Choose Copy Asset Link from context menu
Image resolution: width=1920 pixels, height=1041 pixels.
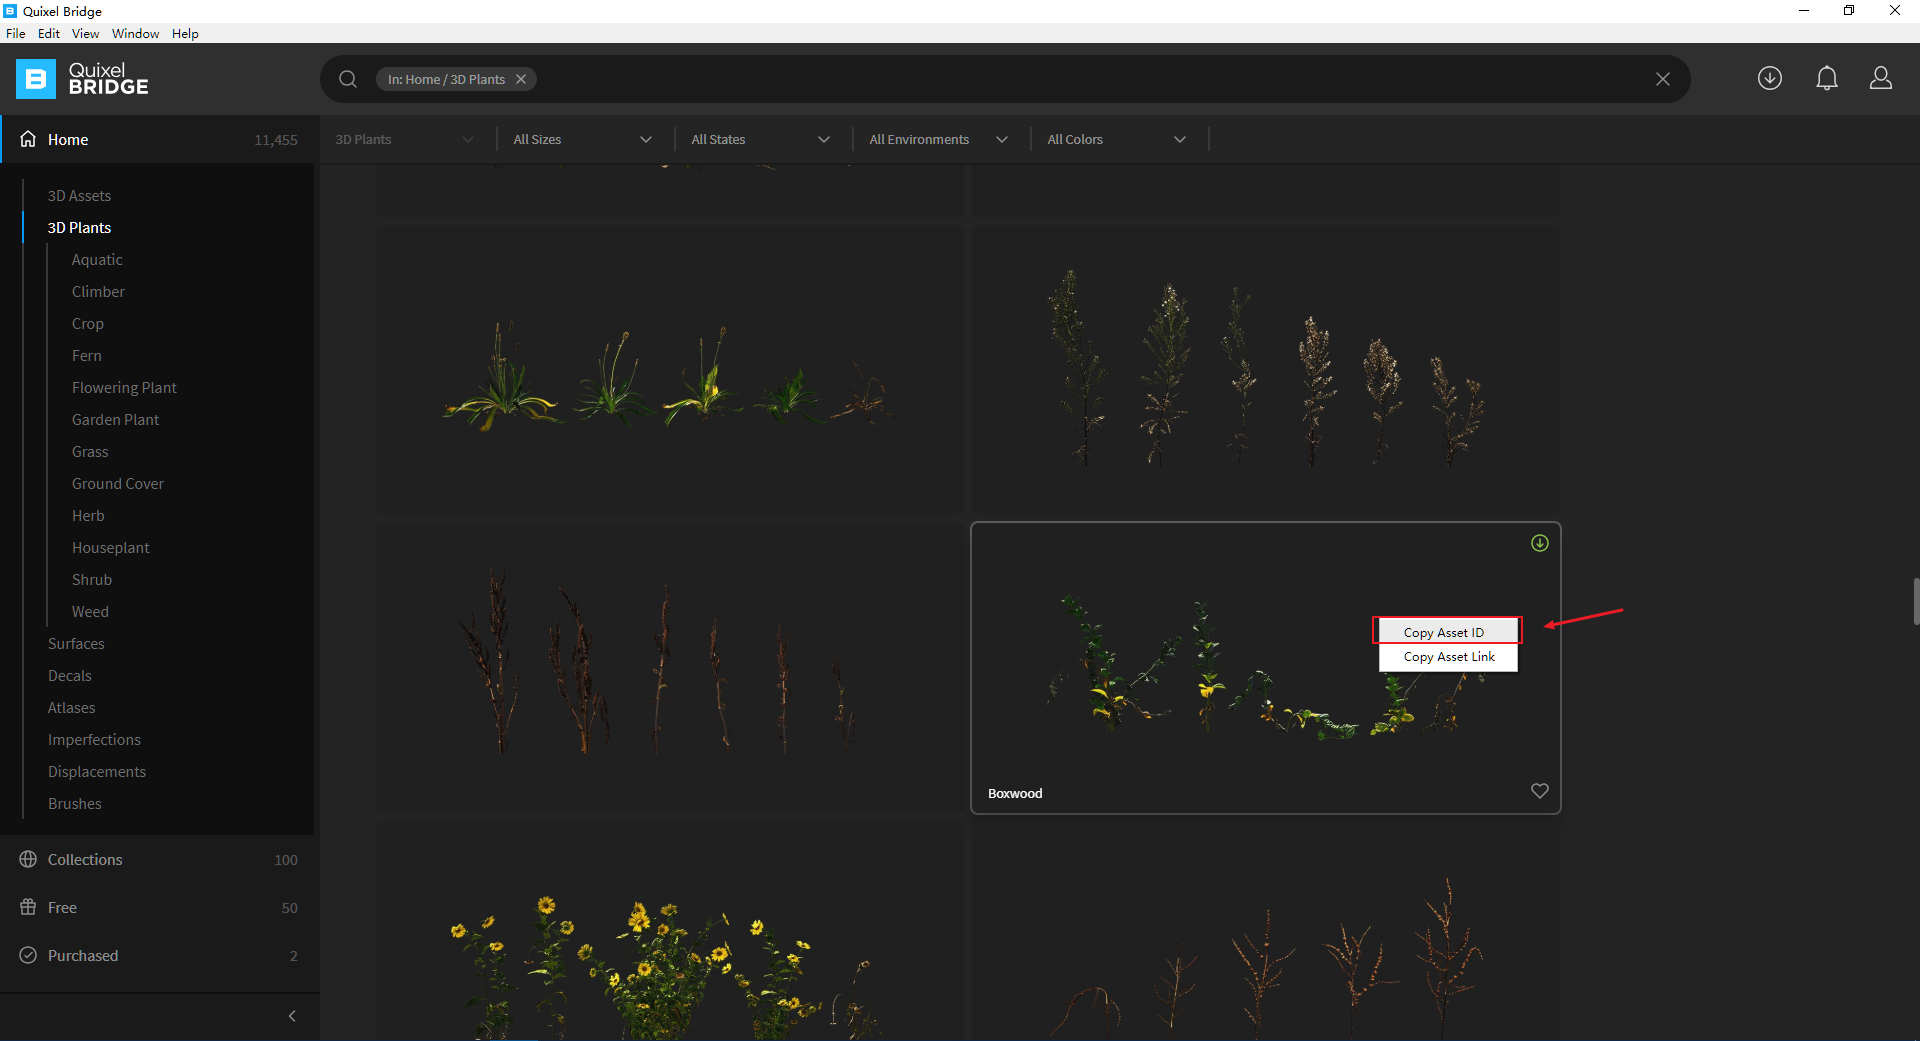pos(1448,657)
